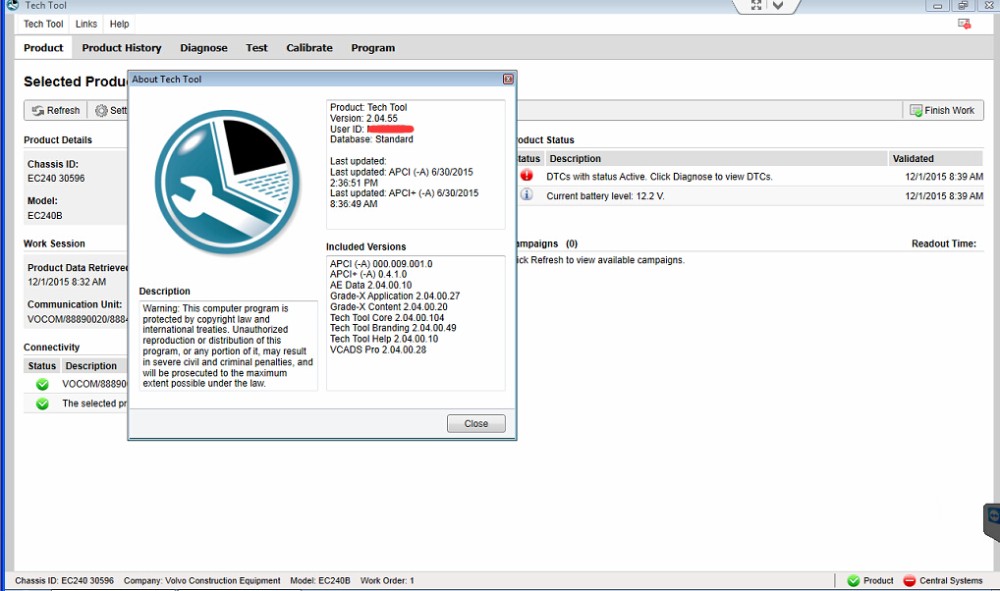The width and height of the screenshot is (1000, 591).
Task: Click the Tech Tool app icon in title bar
Action: point(11,4)
